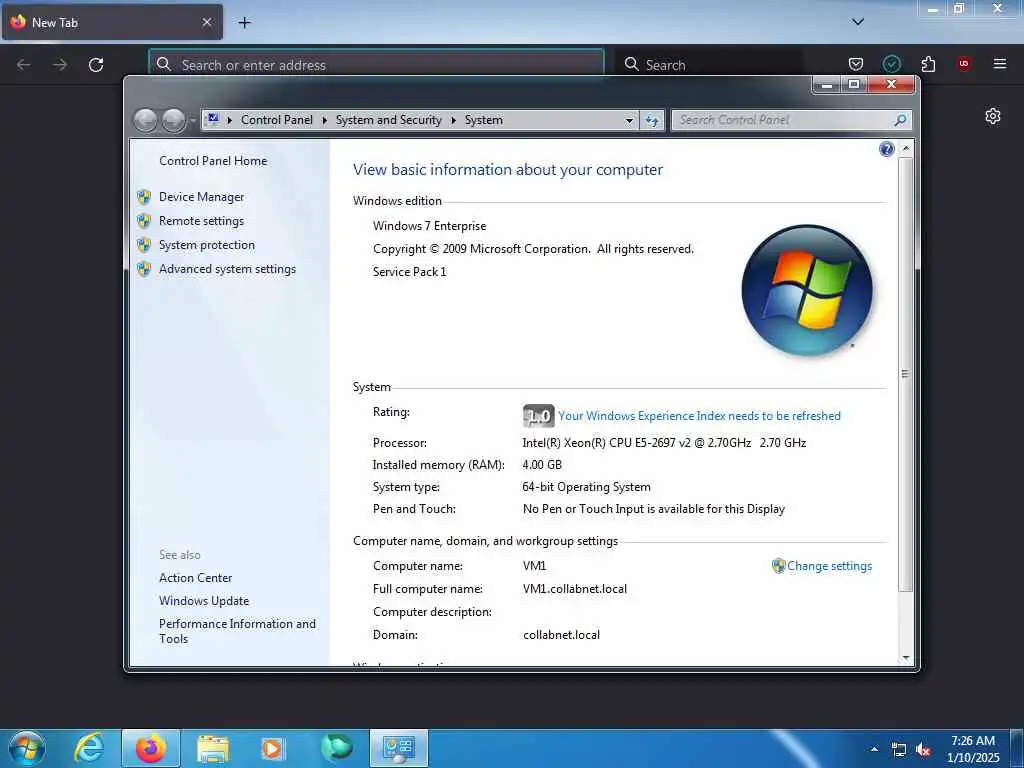Open the recent pages dropdown beside nav arrows
Image resolution: width=1024 pixels, height=768 pixels.
click(x=193, y=121)
